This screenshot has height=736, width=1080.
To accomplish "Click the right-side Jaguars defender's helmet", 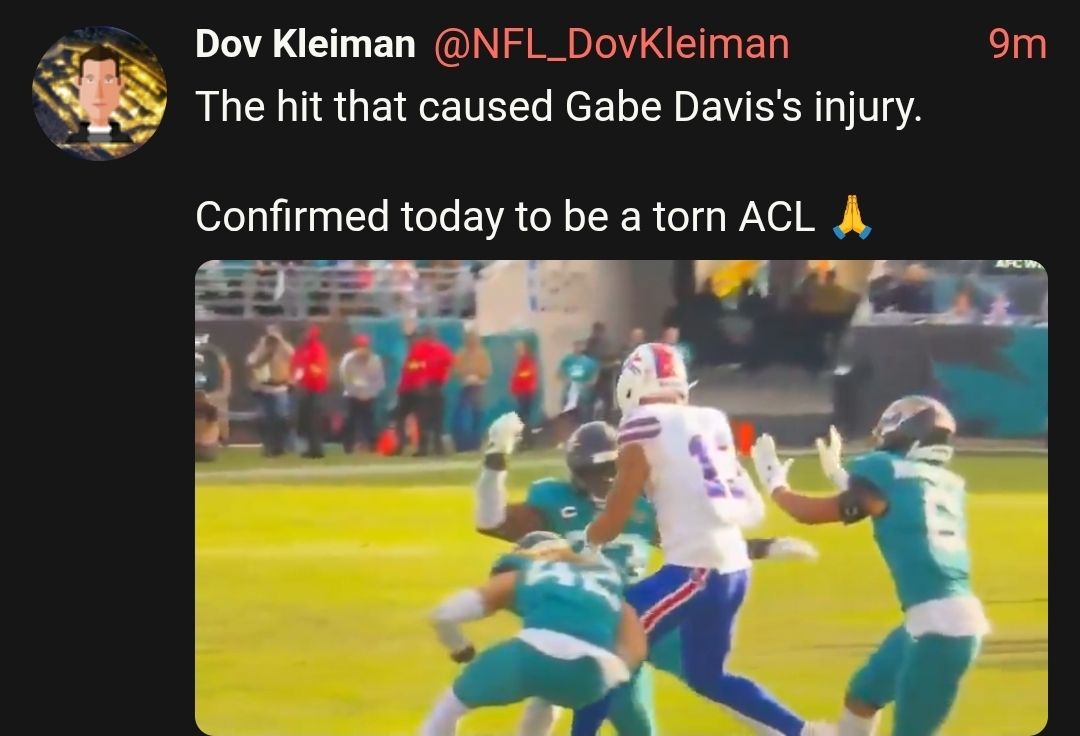I will pos(915,423).
